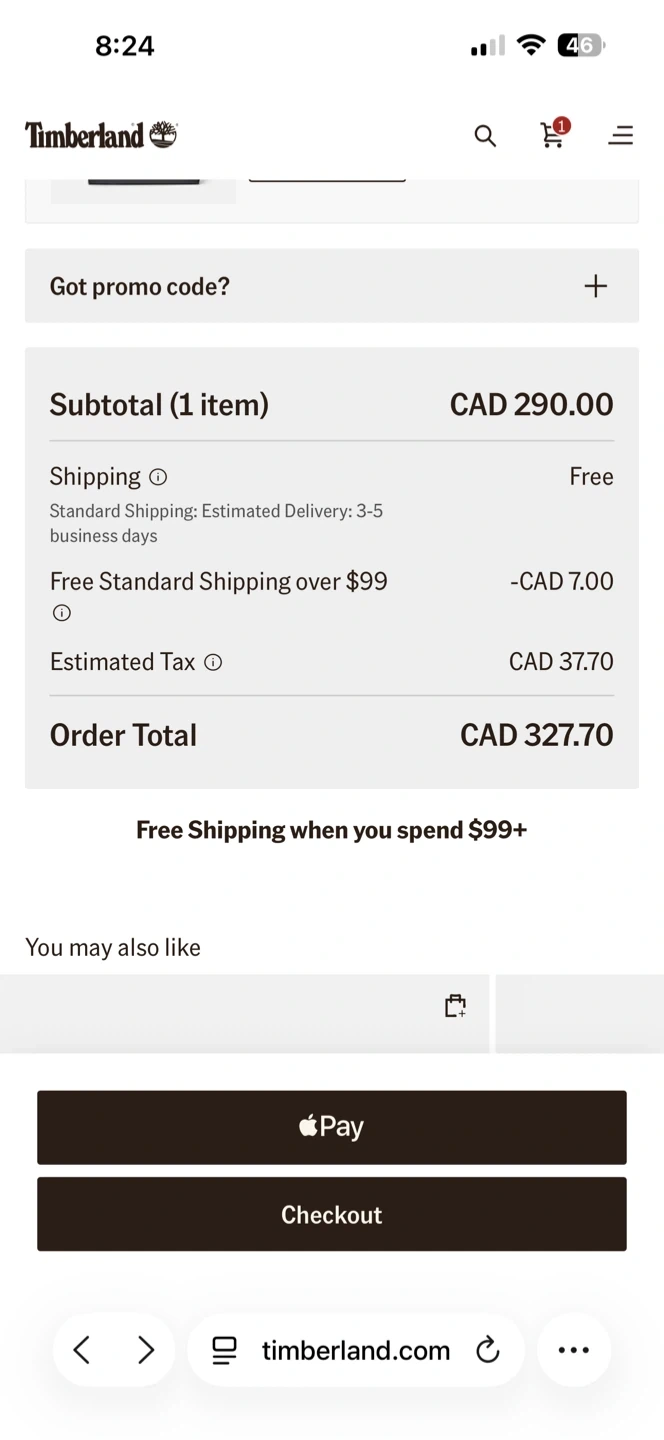Tap the product thumbnail in cart
The image size is (664, 1440).
click(143, 190)
